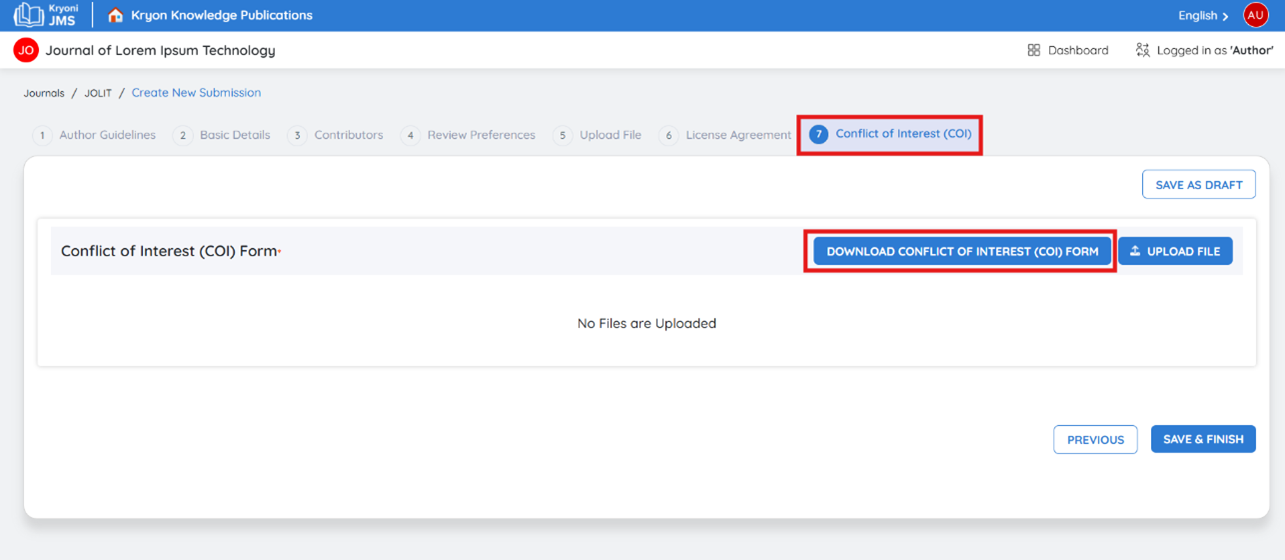This screenshot has width=1285, height=560.
Task: Download the Conflict of Interest (COI) form
Action: [x=962, y=251]
